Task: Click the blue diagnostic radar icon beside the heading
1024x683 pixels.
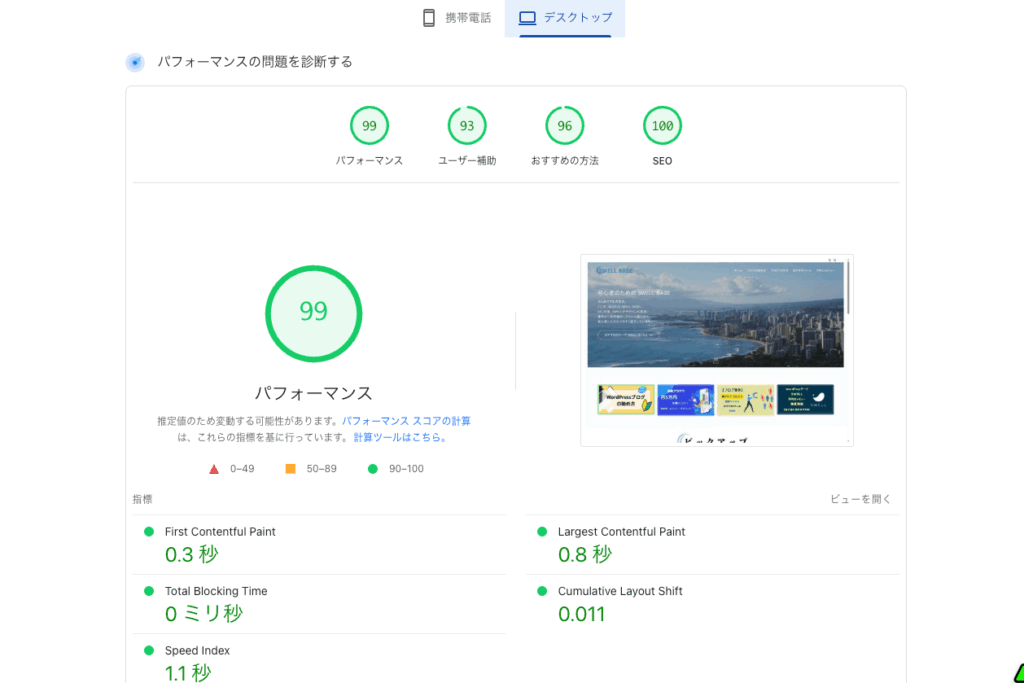Action: point(135,61)
